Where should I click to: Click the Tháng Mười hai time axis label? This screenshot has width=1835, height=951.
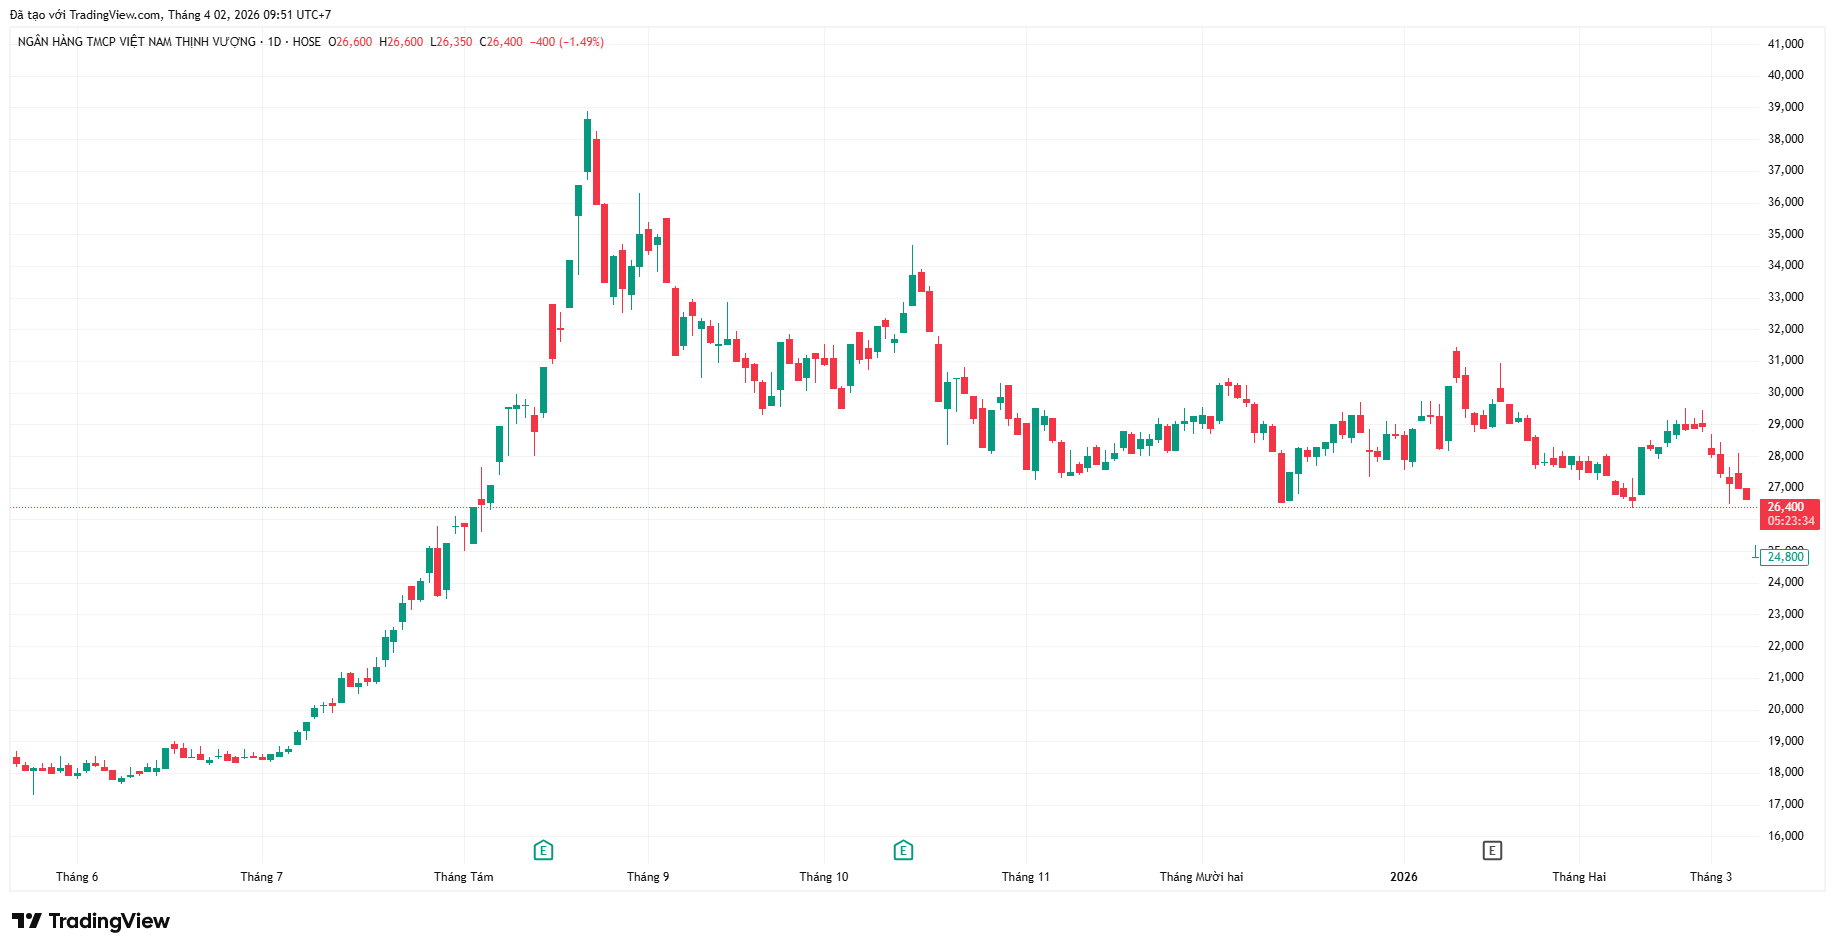tap(1201, 877)
